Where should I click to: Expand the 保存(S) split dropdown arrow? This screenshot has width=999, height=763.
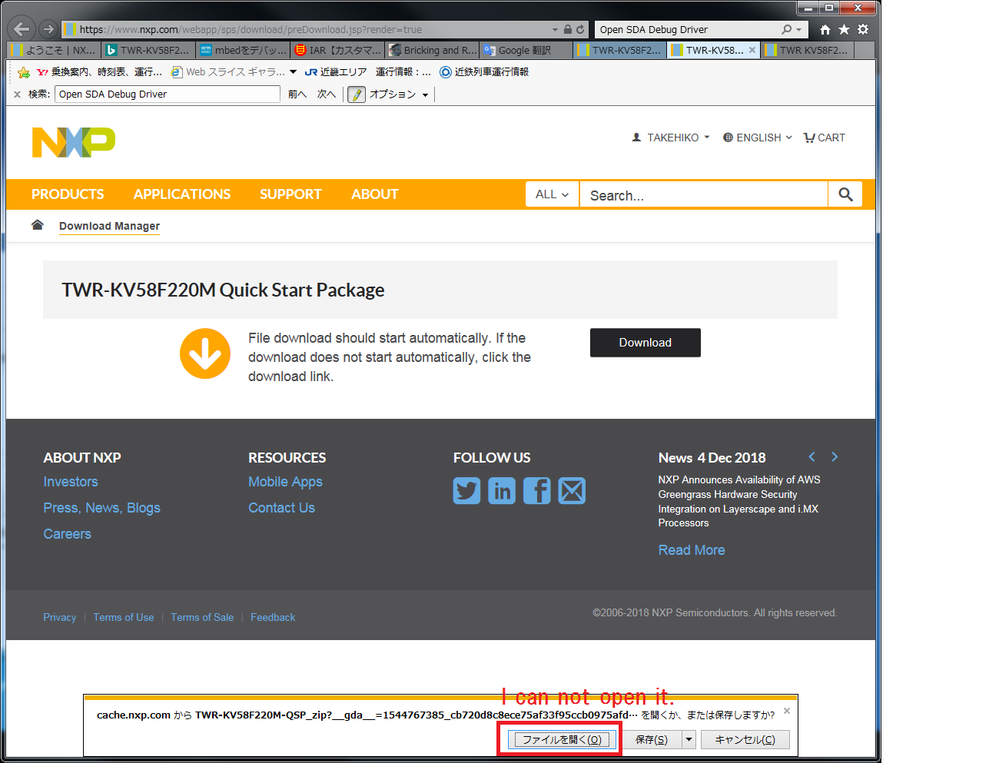pyautogui.click(x=689, y=739)
